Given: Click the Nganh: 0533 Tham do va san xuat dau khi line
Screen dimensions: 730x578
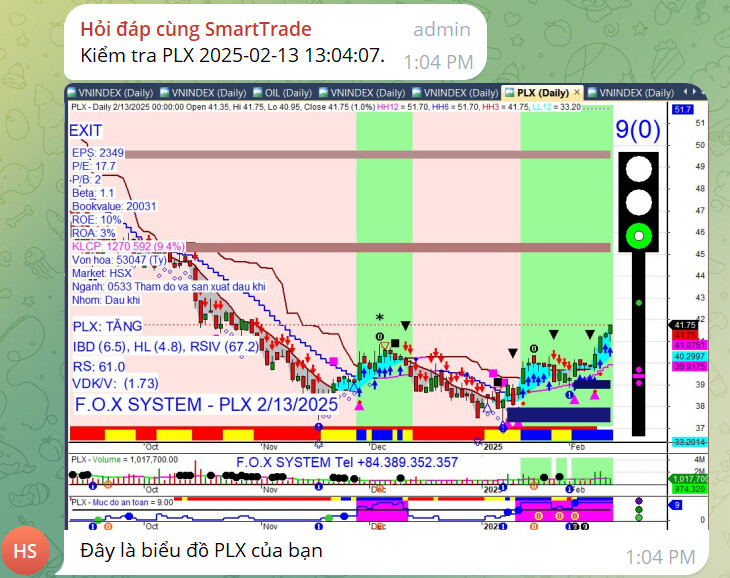Looking at the screenshot, I should [x=169, y=287].
